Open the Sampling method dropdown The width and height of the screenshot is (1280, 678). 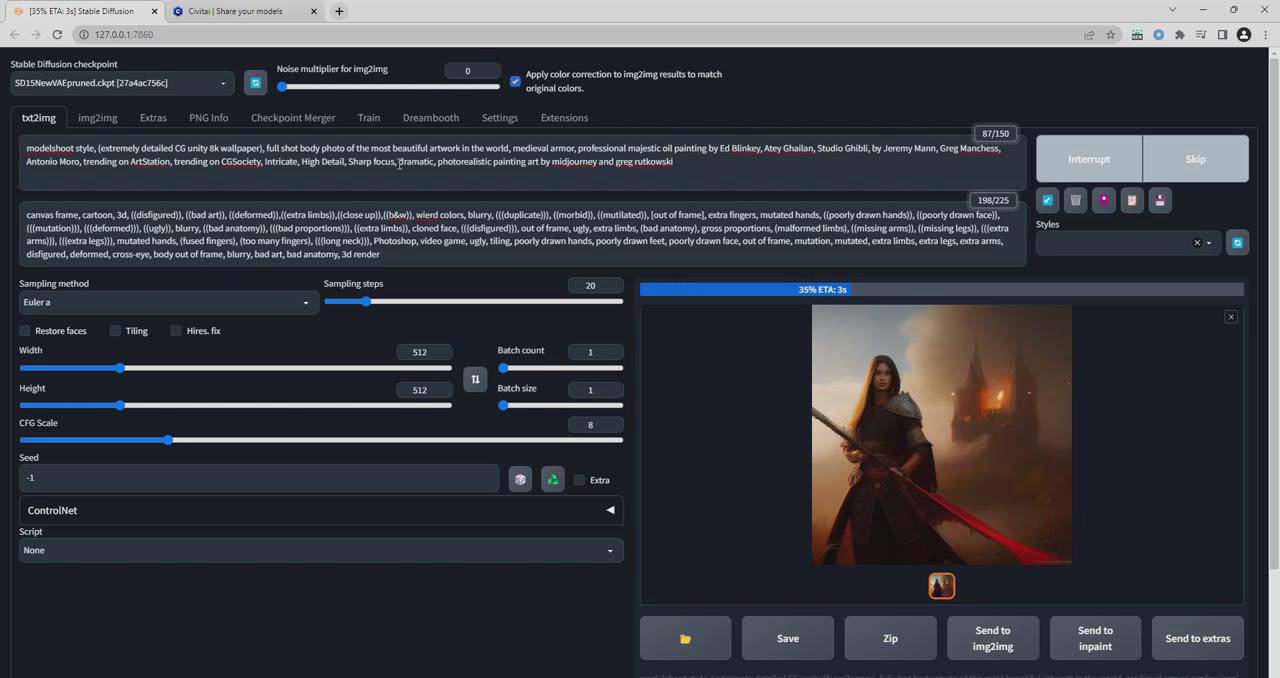(165, 302)
